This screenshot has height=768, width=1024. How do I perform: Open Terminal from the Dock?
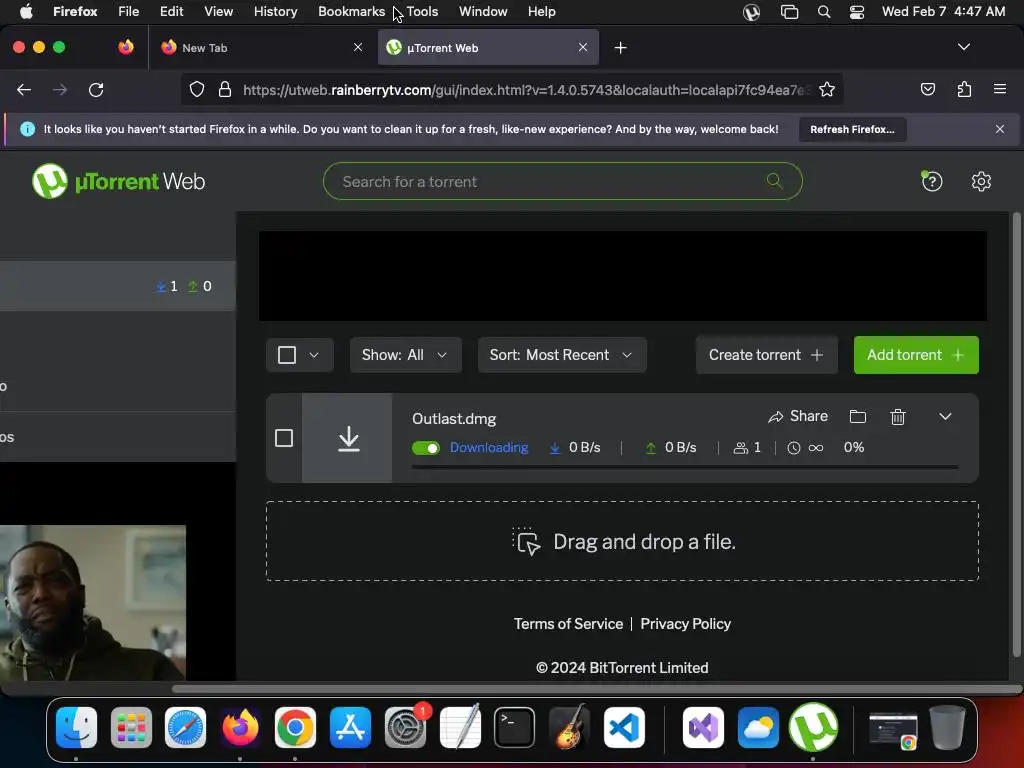point(515,727)
